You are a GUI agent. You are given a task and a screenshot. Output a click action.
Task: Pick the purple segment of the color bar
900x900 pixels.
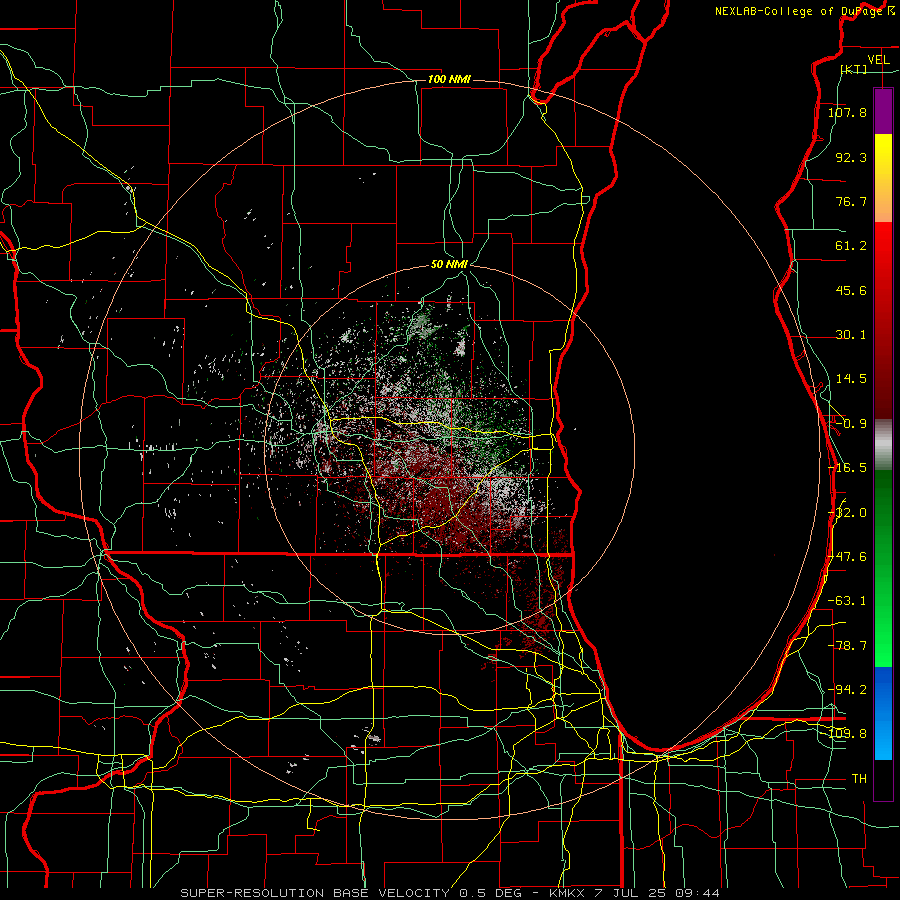point(883,111)
